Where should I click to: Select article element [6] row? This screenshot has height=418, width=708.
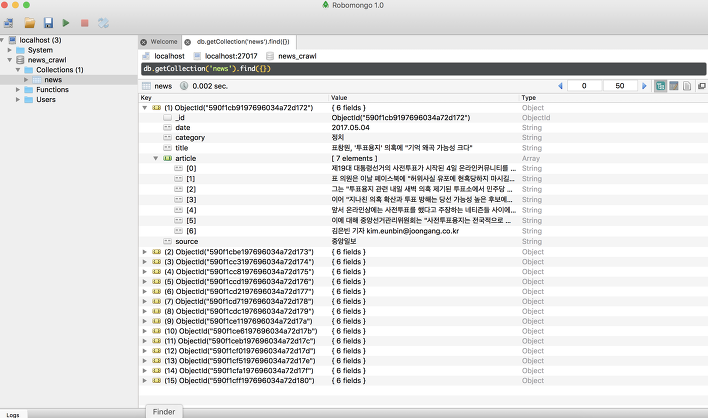pos(423,231)
